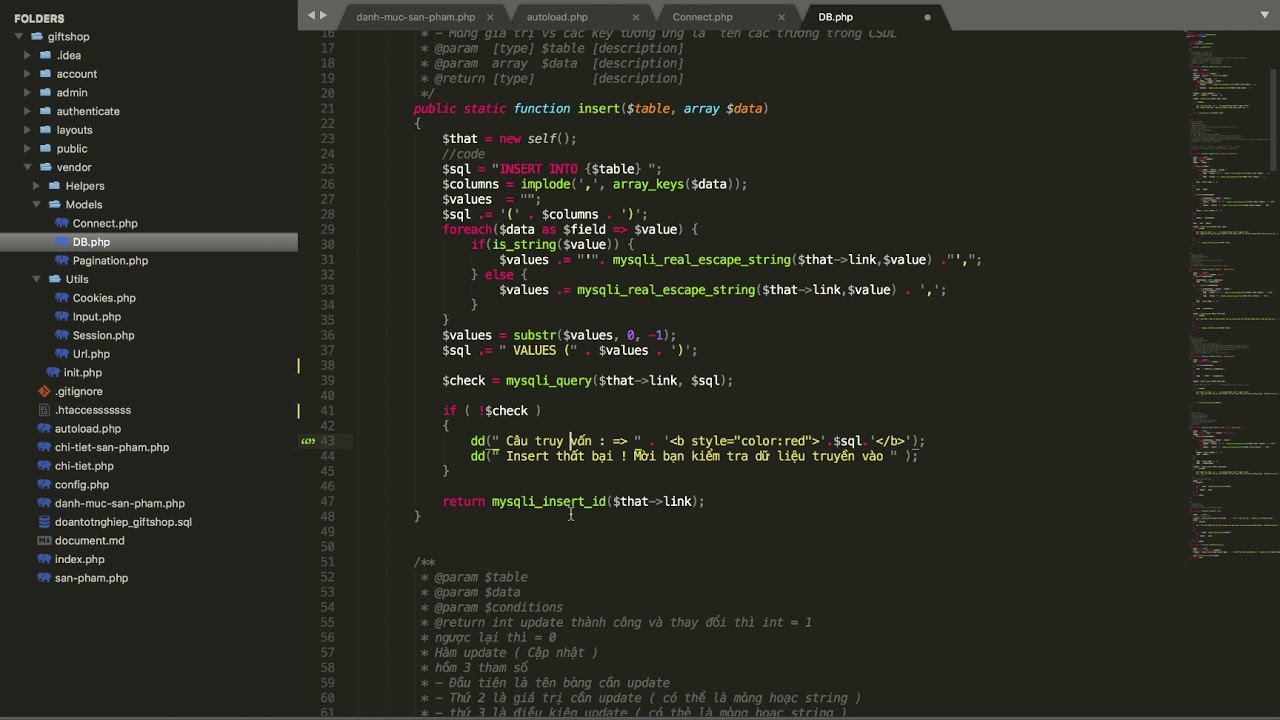Screen dimensions: 1280x720
Task: Click danh-muc-san-pham.php icon in the sidebar
Action: click(x=44, y=503)
